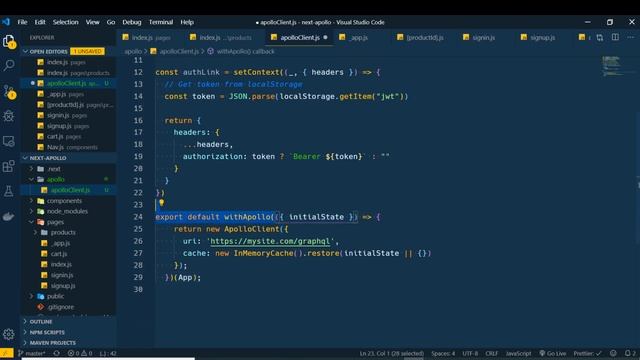640x360 pixels.
Task: Expand the public folder
Action: pos(31,296)
